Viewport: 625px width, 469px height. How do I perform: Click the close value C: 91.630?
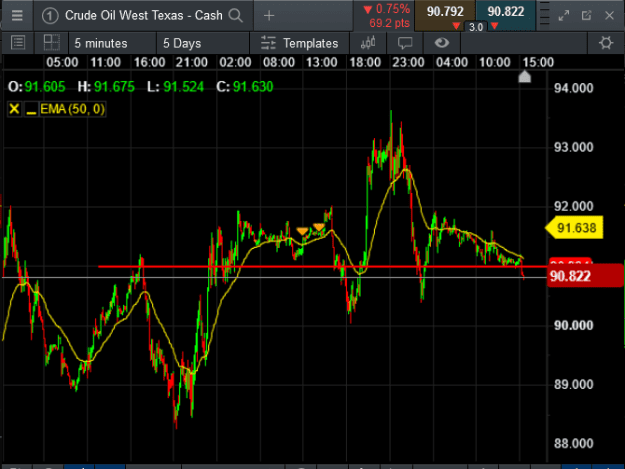[245, 86]
